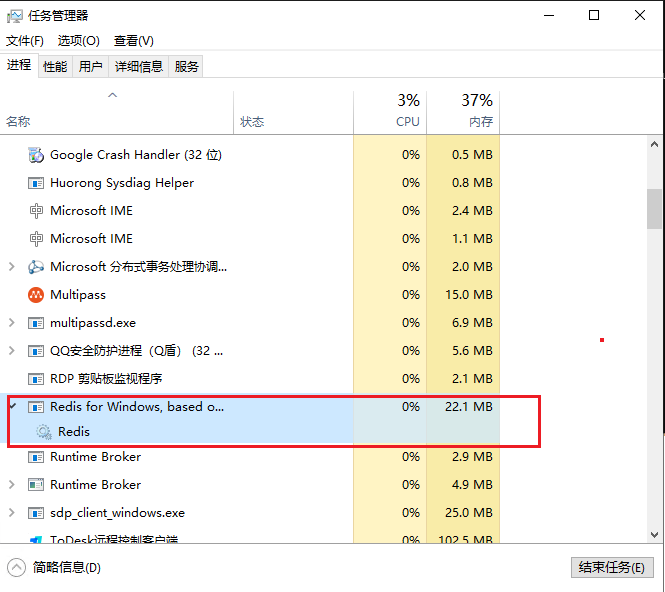Viewport: 665px width, 592px height.
Task: Click 简略信息(D) link
Action: [67, 567]
